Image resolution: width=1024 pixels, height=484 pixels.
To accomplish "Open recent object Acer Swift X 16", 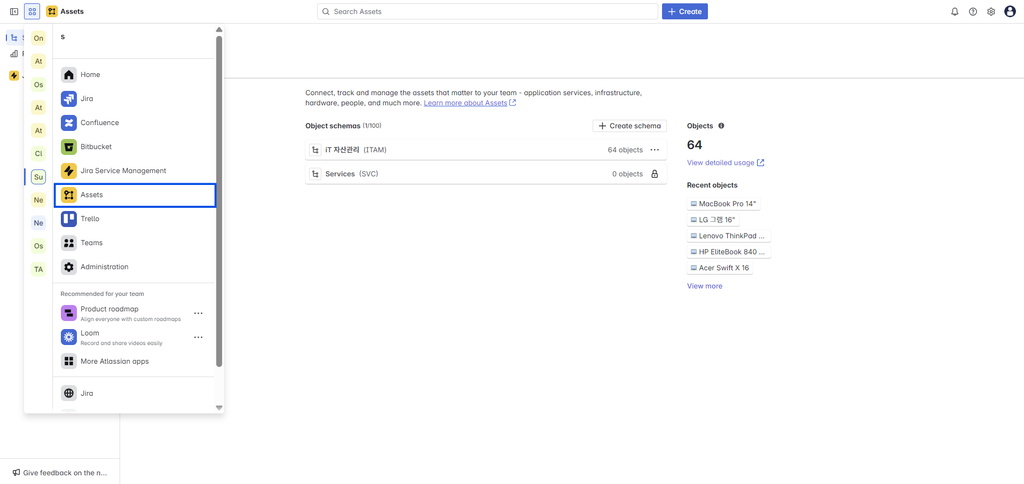I will click(720, 268).
